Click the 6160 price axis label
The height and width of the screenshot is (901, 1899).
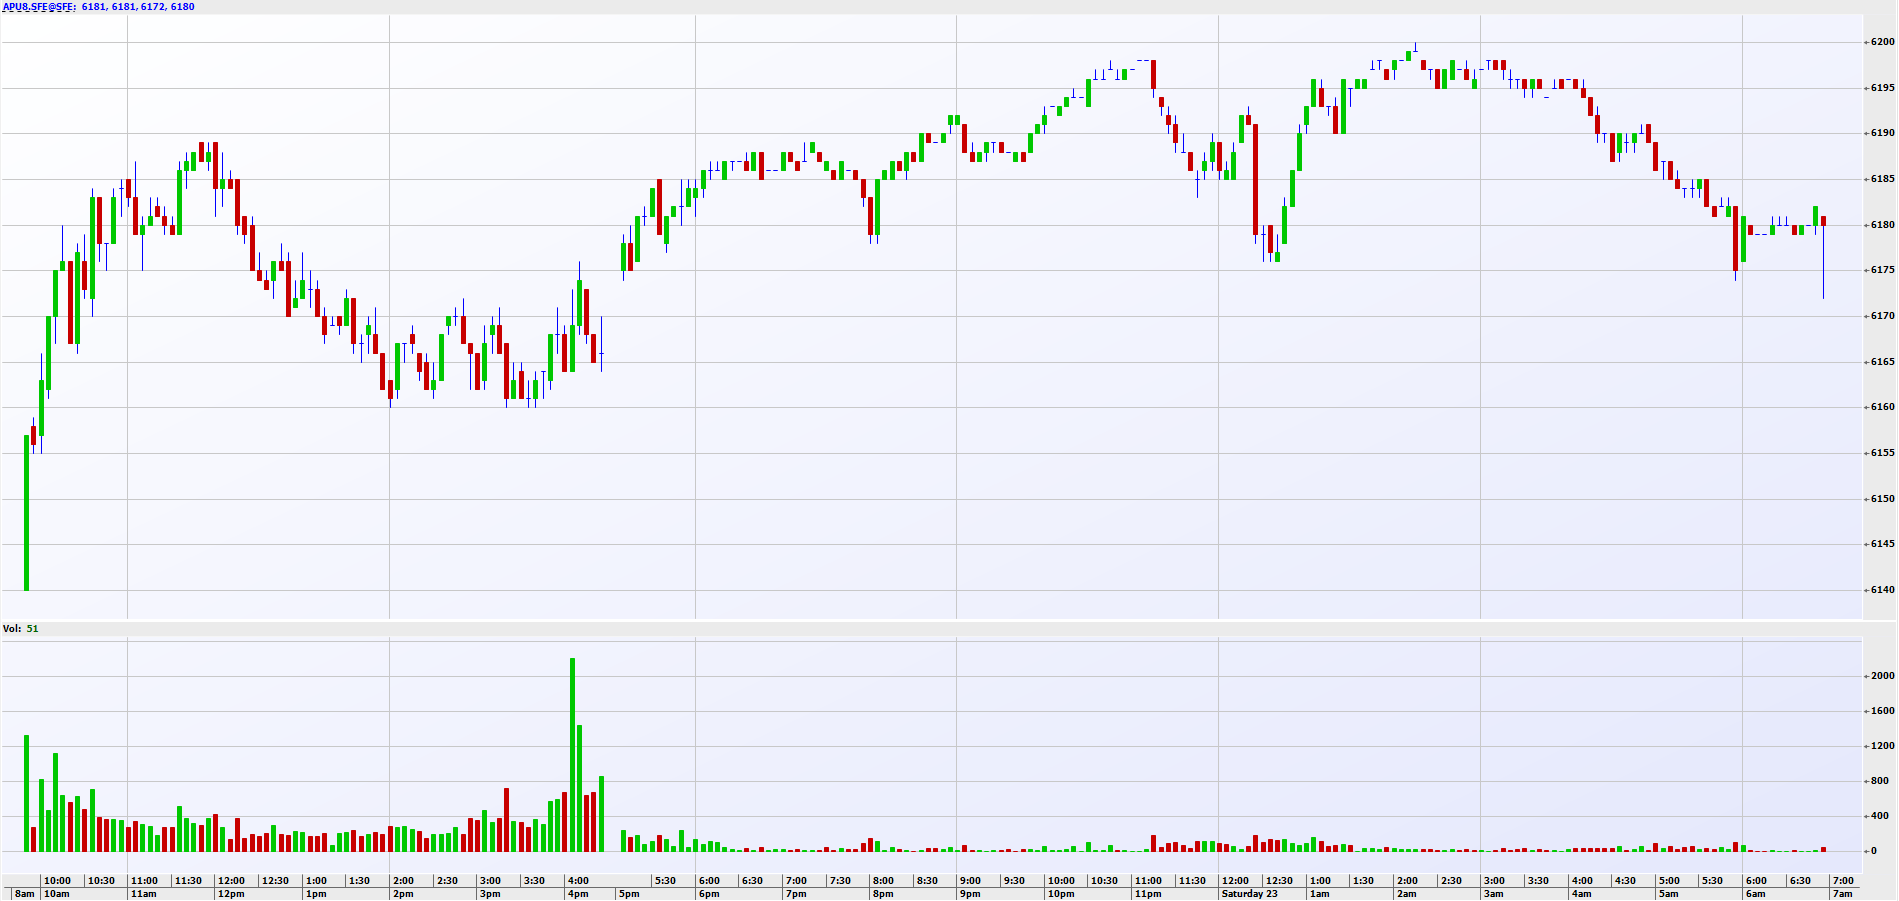click(1883, 407)
